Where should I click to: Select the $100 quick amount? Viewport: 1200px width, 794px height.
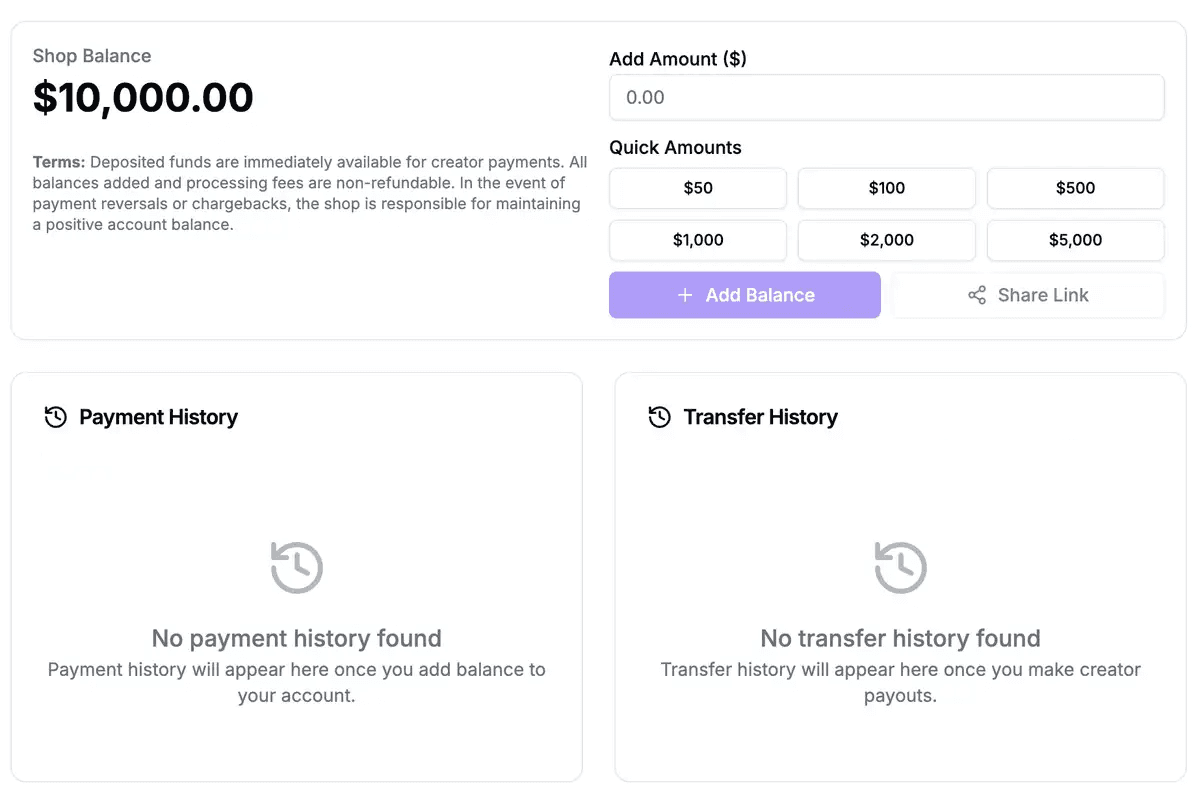pos(886,188)
